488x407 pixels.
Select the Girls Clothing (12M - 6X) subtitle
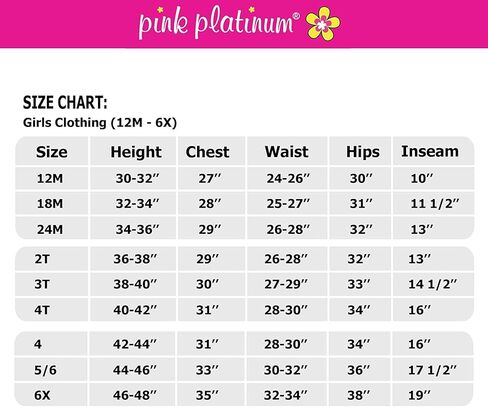pos(100,123)
